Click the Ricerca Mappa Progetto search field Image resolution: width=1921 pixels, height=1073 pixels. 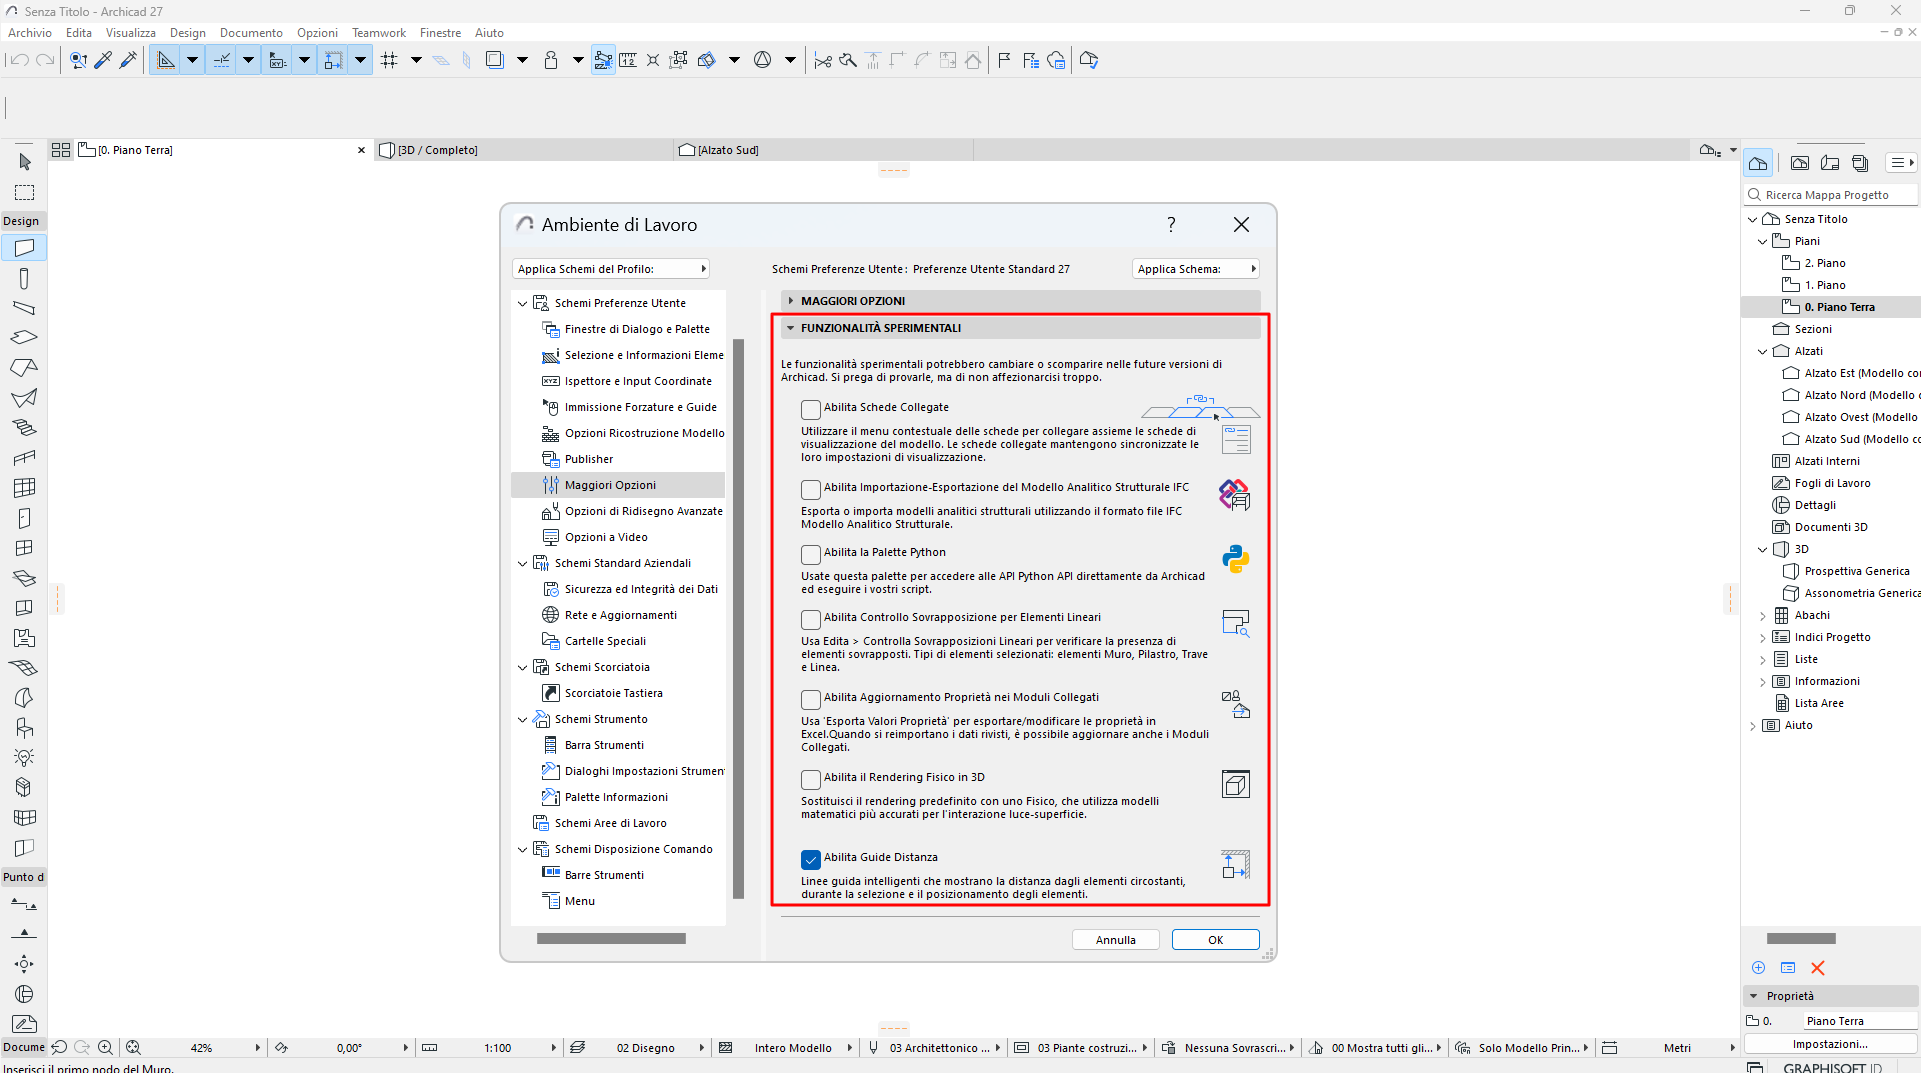pyautogui.click(x=1831, y=195)
